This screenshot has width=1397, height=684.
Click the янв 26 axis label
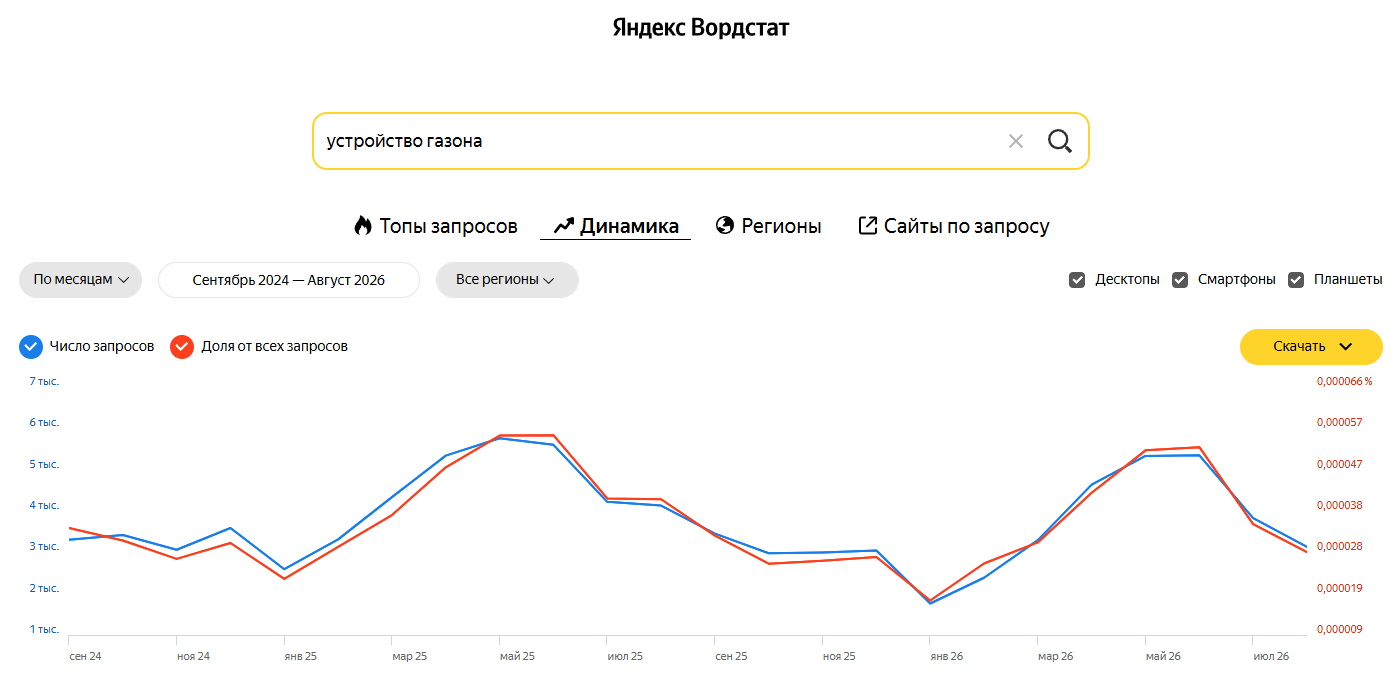coord(947,657)
